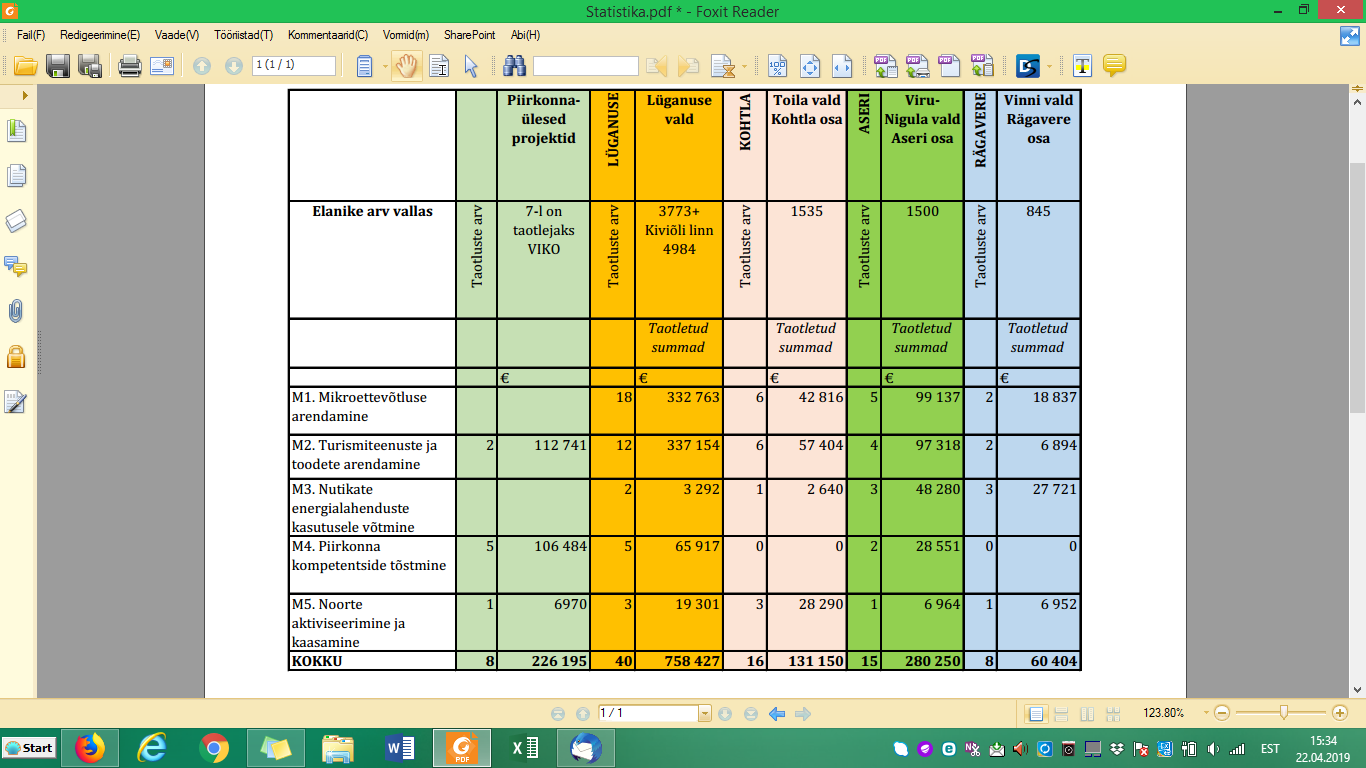Open the Redigeerimine(E) menu
Viewport: 1366px width, 768px height.
[100, 35]
